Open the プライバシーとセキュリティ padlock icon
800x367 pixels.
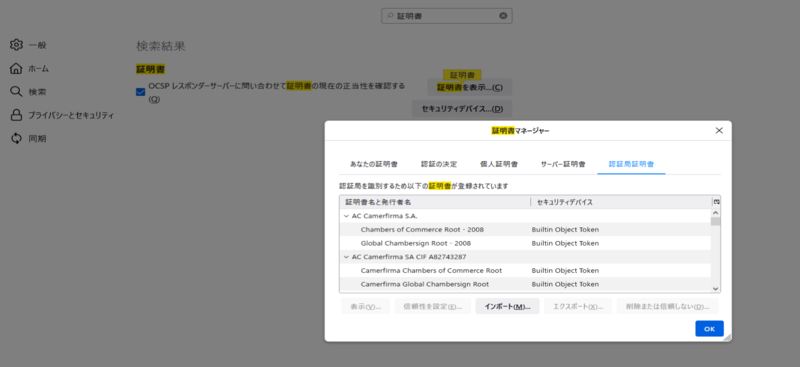[x=16, y=115]
